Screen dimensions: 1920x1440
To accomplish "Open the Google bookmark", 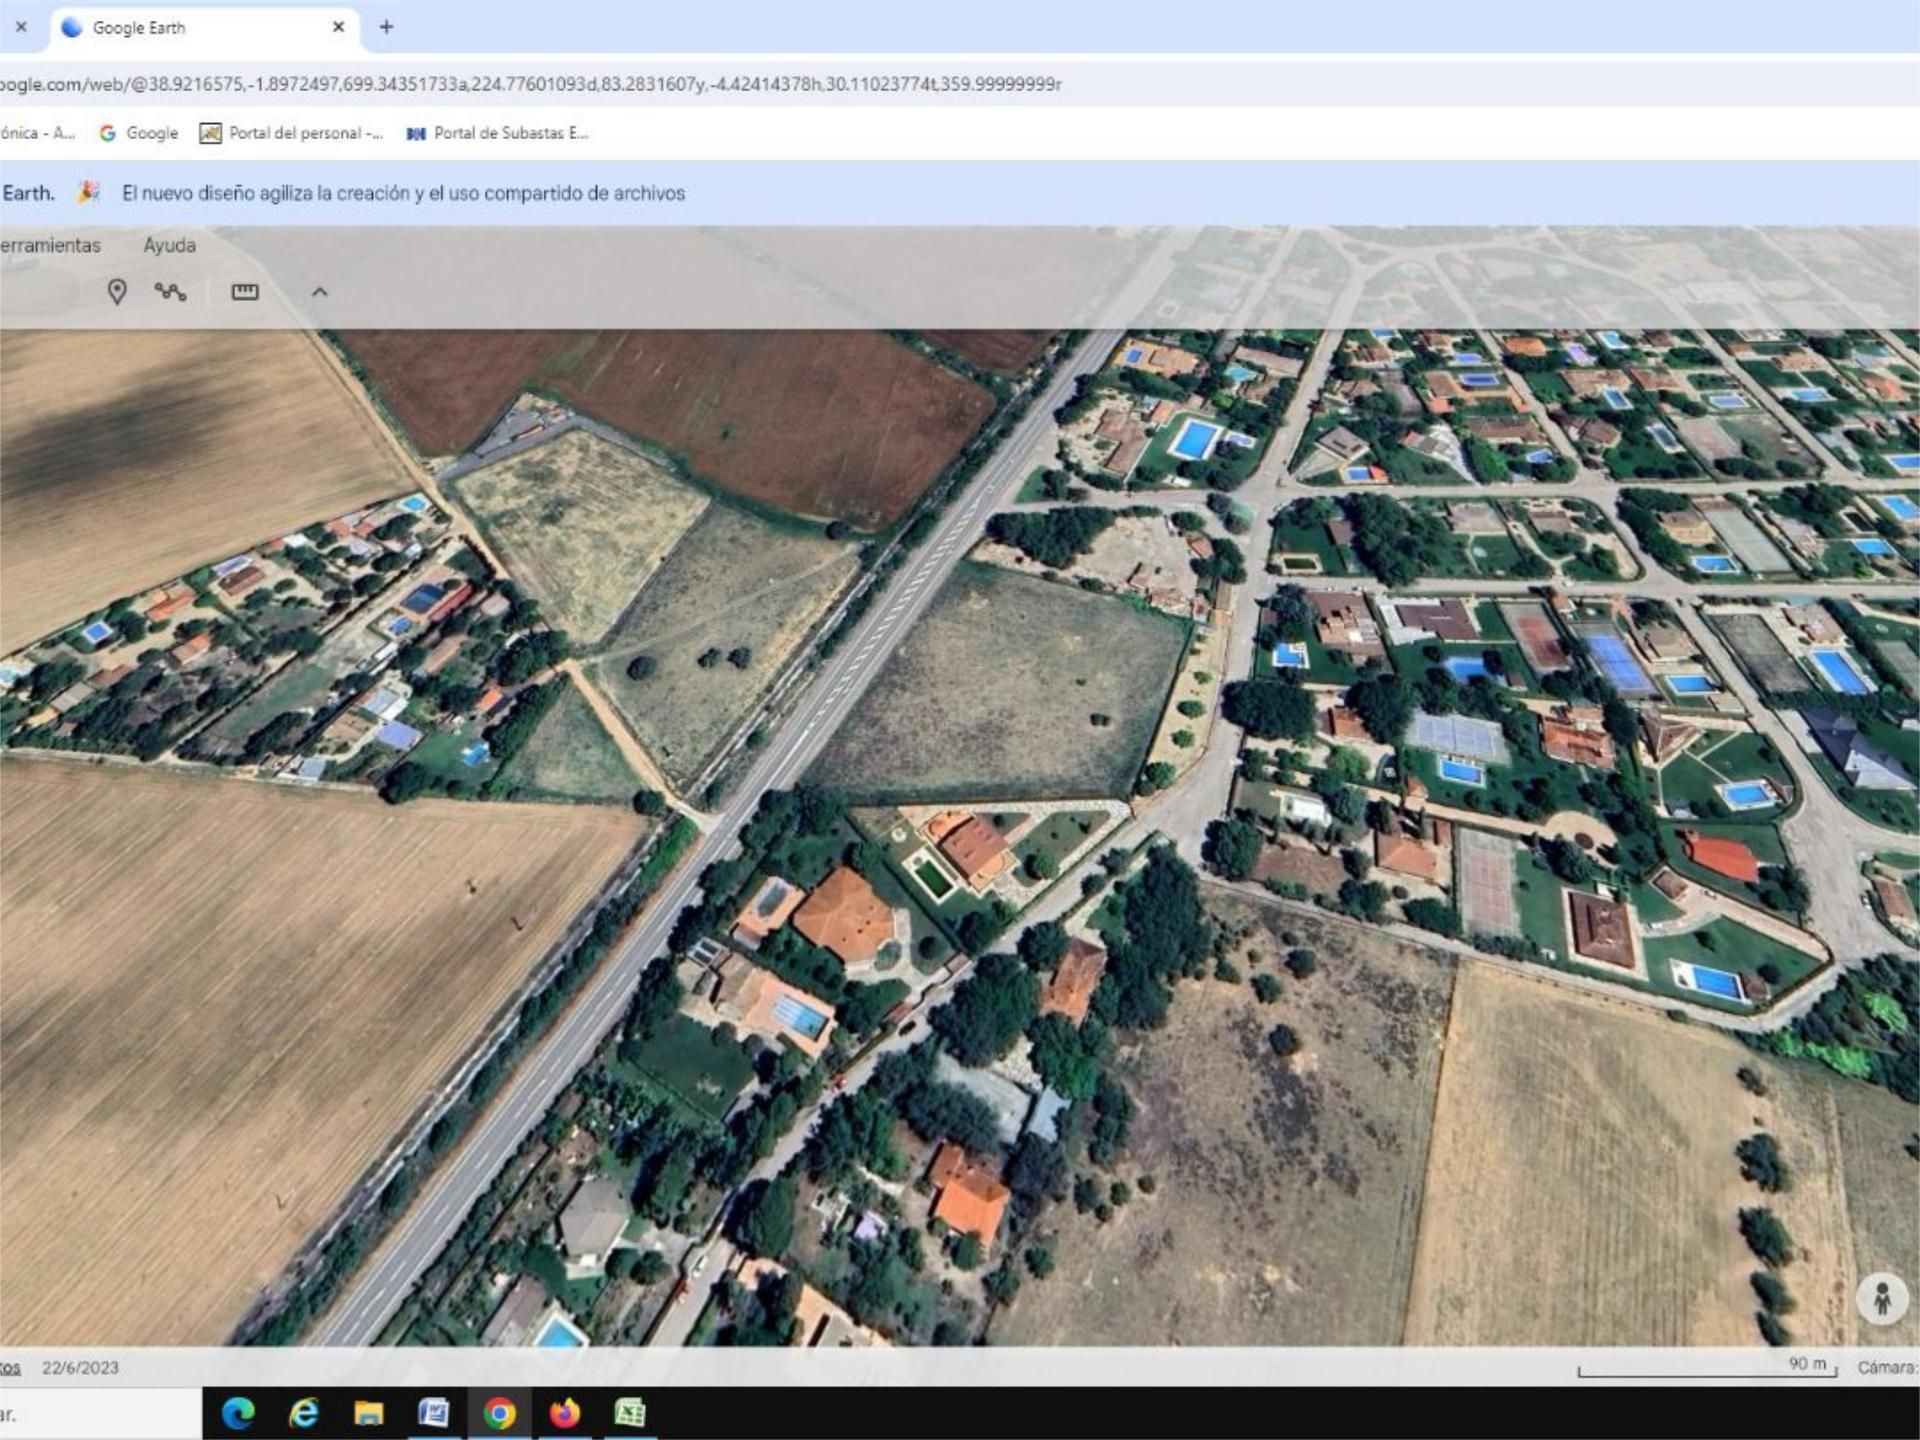I will pyautogui.click(x=139, y=133).
